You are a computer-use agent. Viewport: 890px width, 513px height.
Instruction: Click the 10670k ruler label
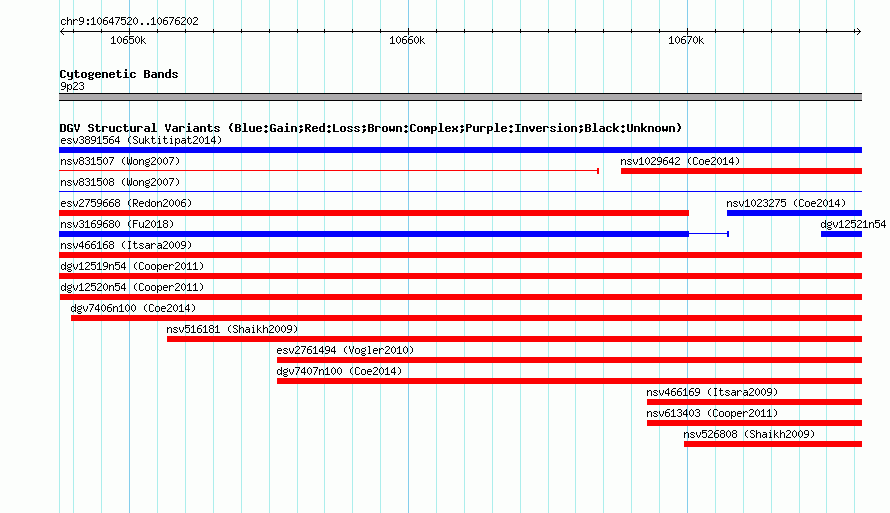(x=686, y=40)
